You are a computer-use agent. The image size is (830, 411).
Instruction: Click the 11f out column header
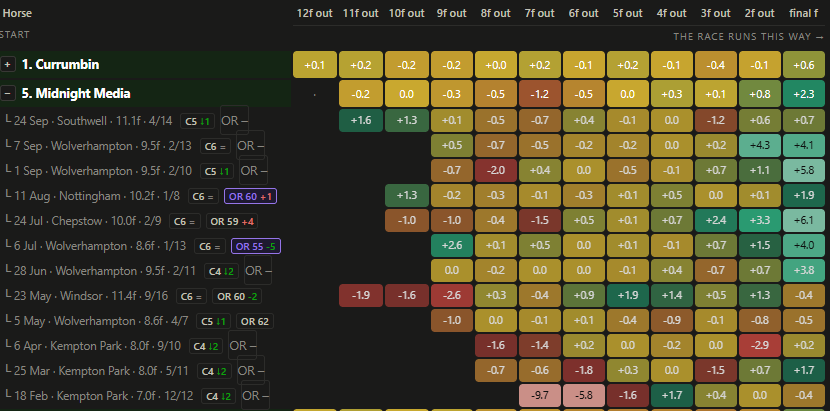coord(360,13)
